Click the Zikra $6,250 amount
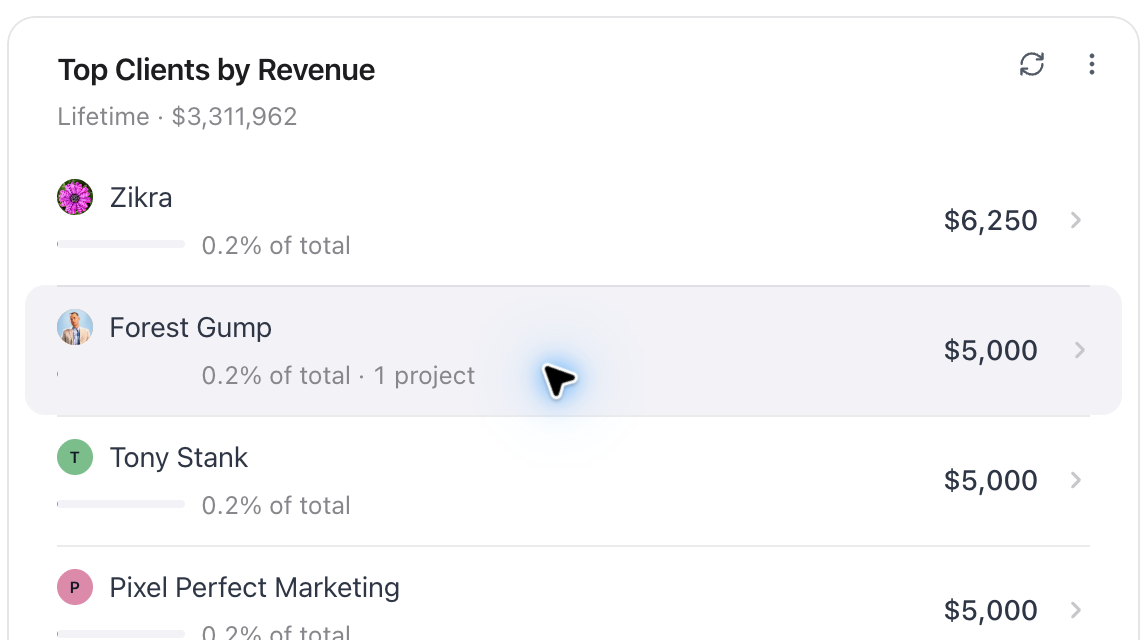Viewport: 1148px width, 640px height. tap(990, 220)
